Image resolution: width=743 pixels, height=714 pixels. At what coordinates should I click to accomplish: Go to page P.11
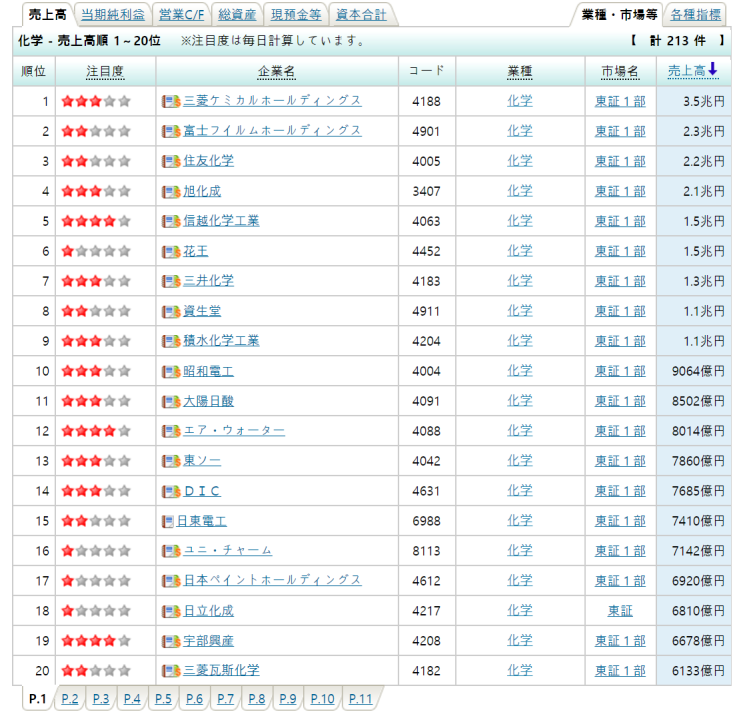tap(361, 699)
